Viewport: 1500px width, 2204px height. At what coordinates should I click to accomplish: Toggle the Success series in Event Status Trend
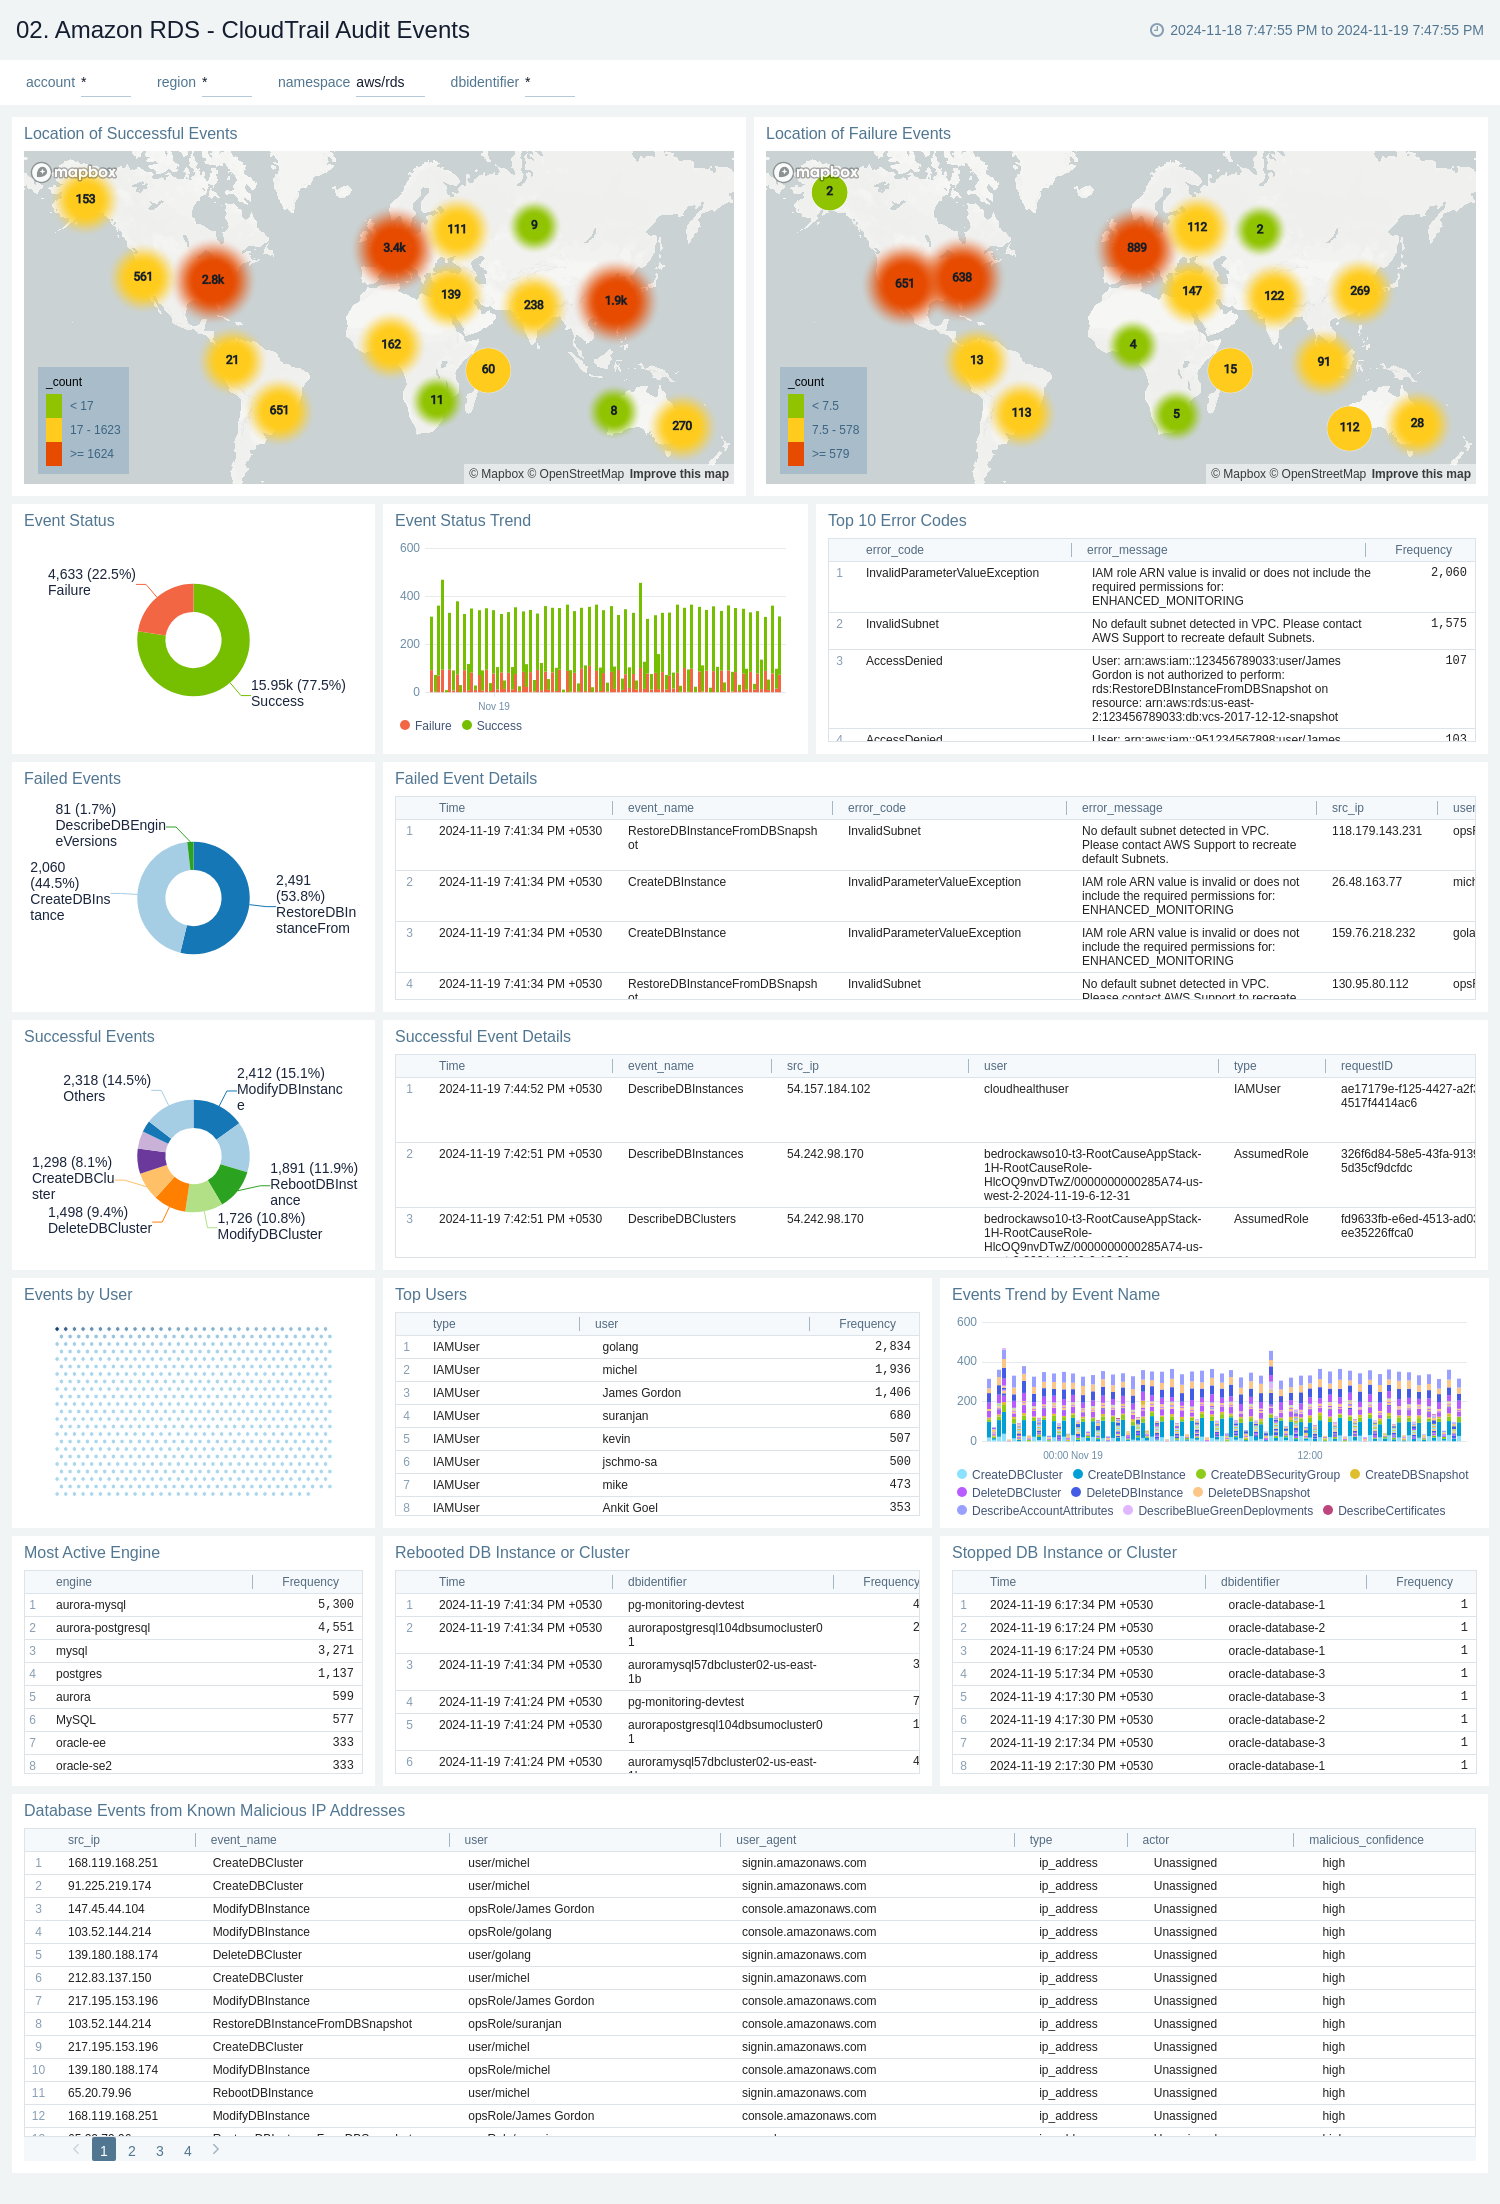click(x=492, y=726)
